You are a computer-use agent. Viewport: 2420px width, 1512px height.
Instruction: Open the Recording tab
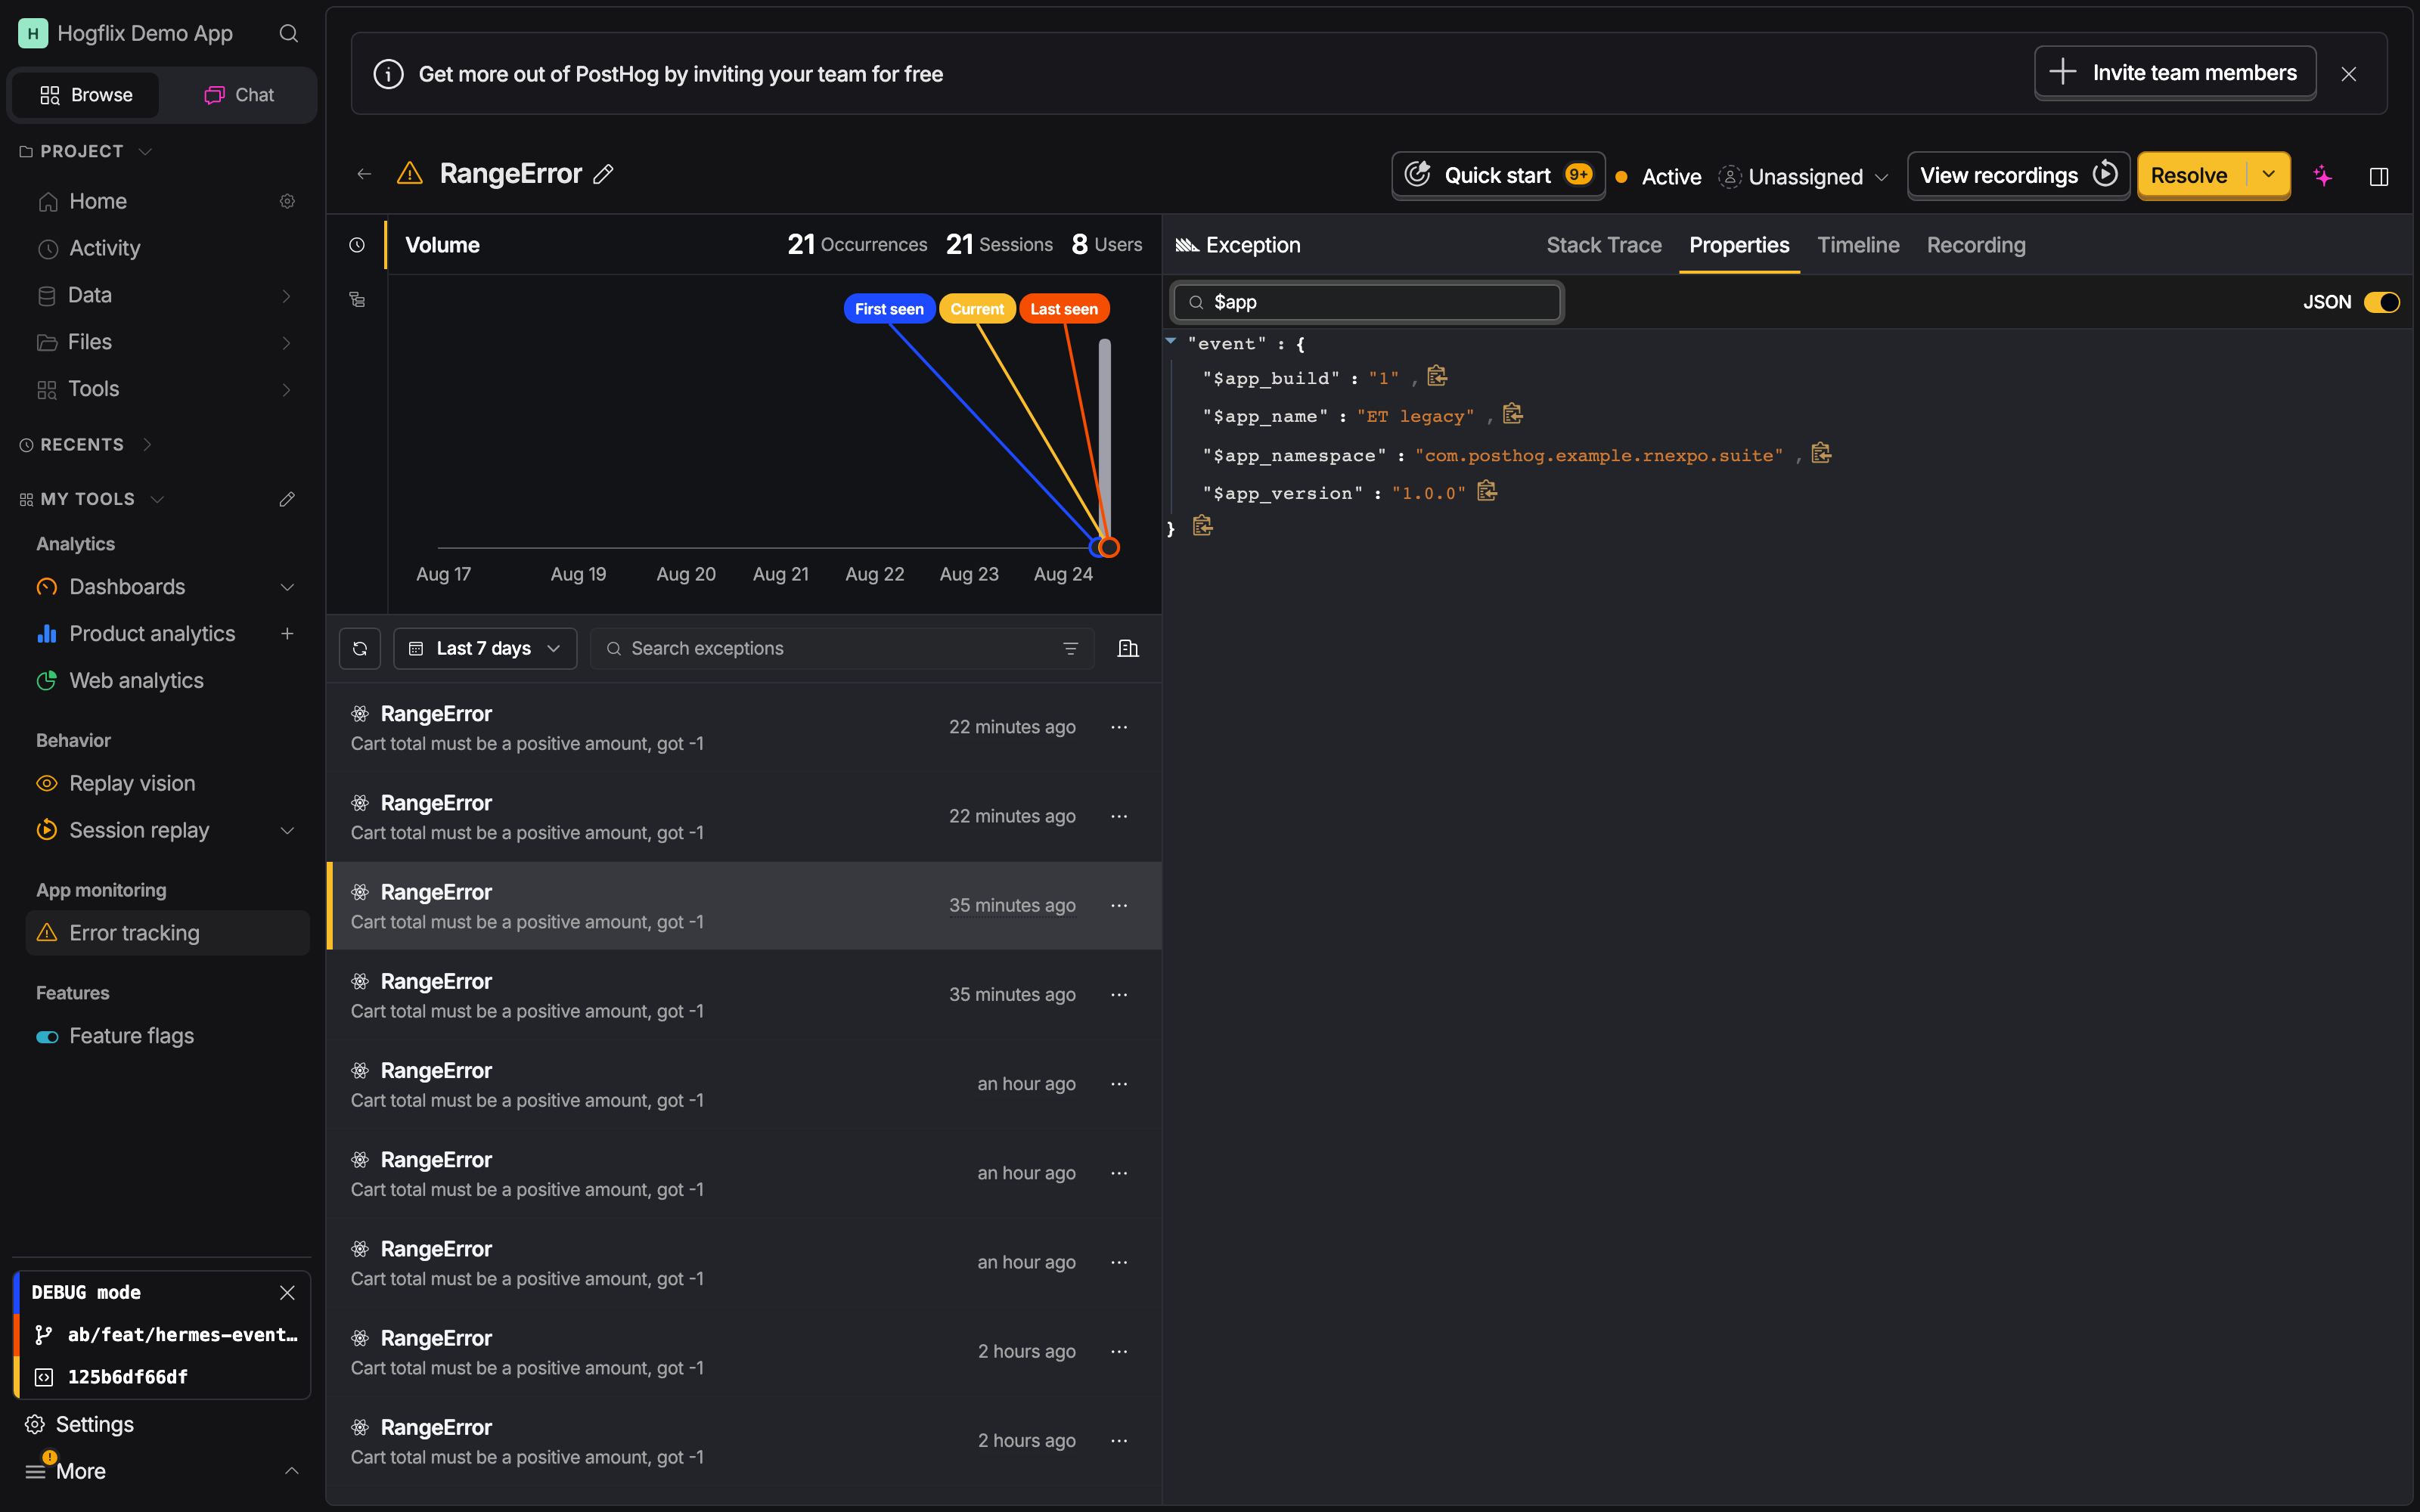pos(1976,245)
